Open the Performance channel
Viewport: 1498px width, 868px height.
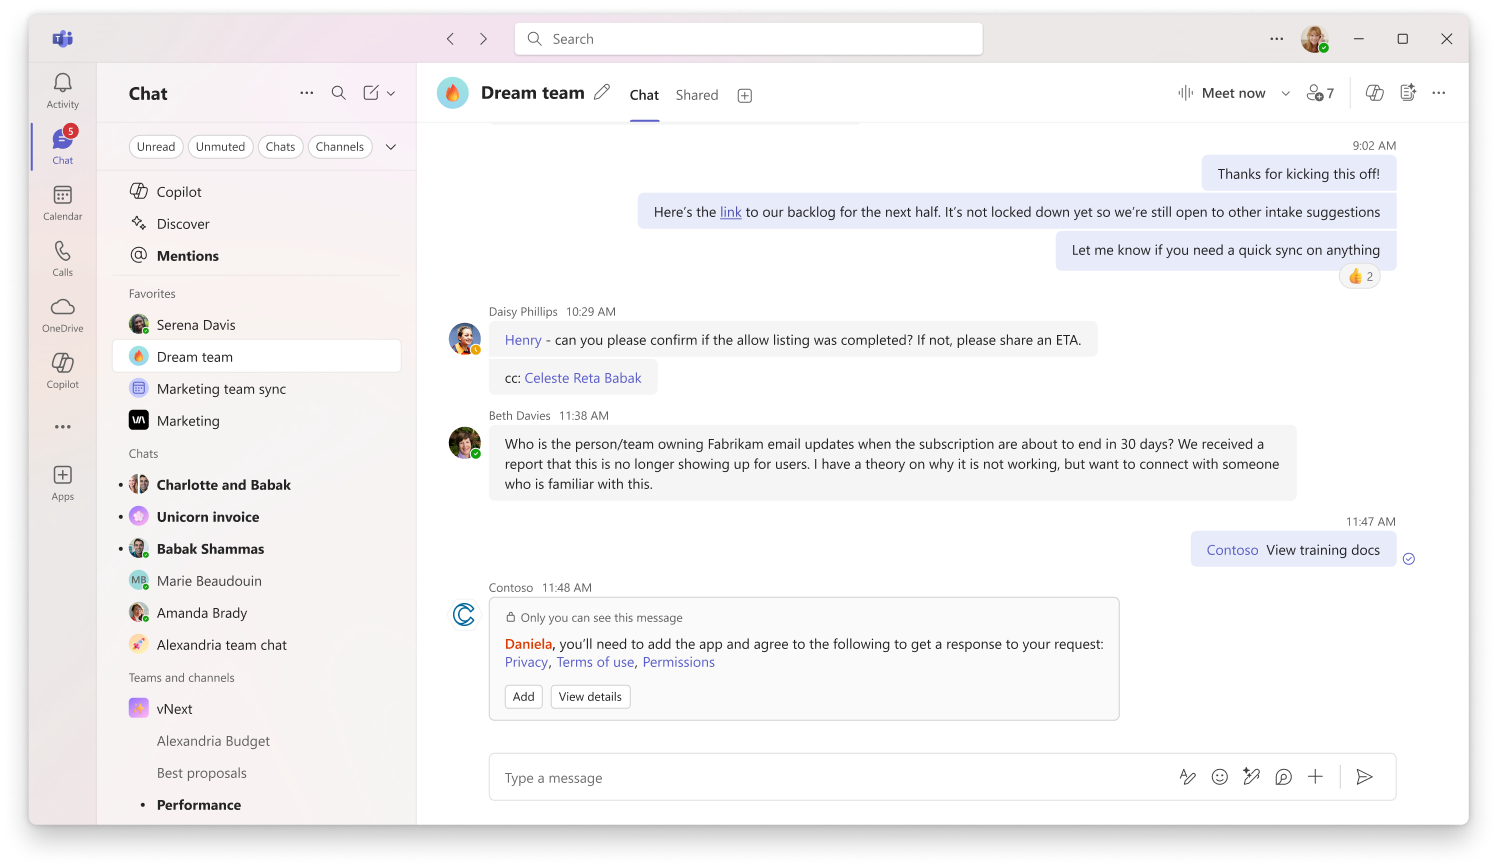[x=257, y=805]
